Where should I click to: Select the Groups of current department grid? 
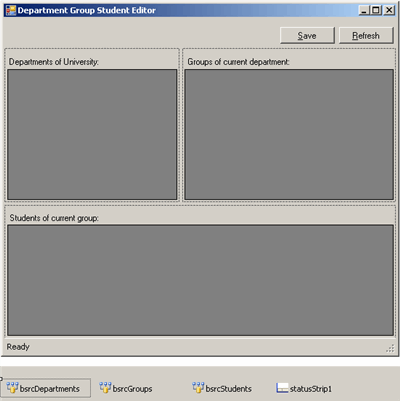coord(289,134)
